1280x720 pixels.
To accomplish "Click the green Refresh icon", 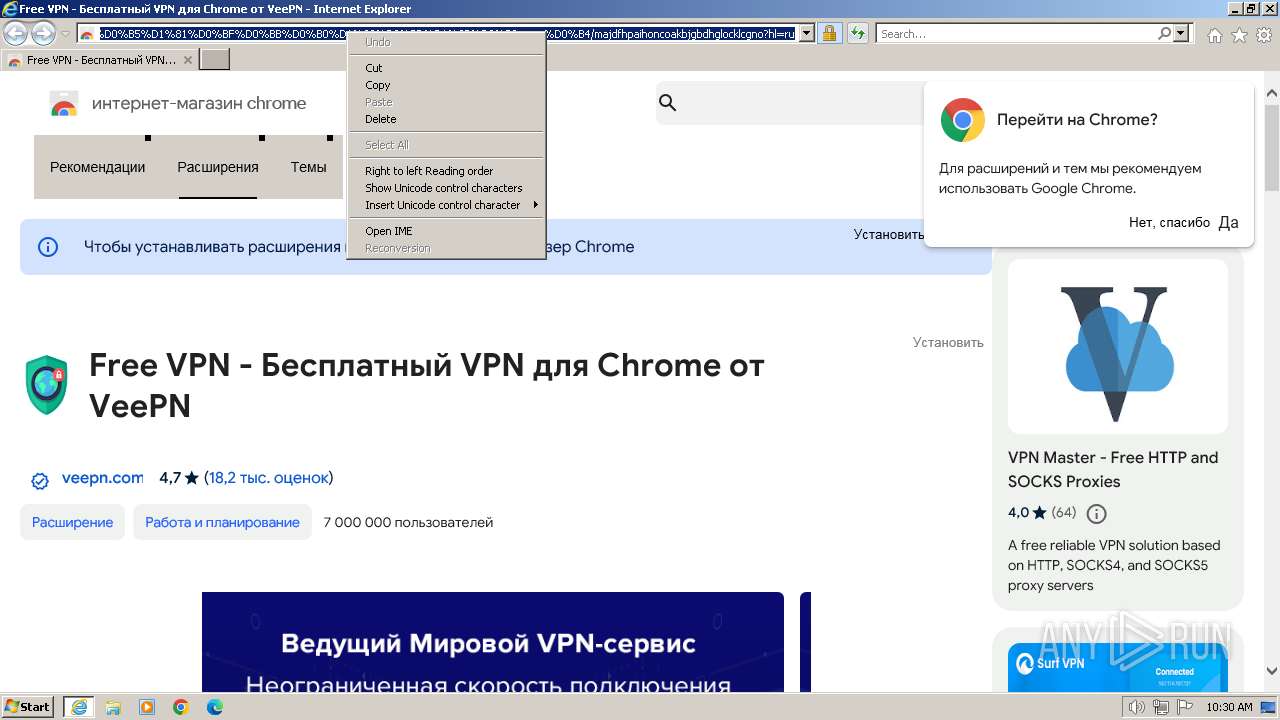I will (858, 33).
